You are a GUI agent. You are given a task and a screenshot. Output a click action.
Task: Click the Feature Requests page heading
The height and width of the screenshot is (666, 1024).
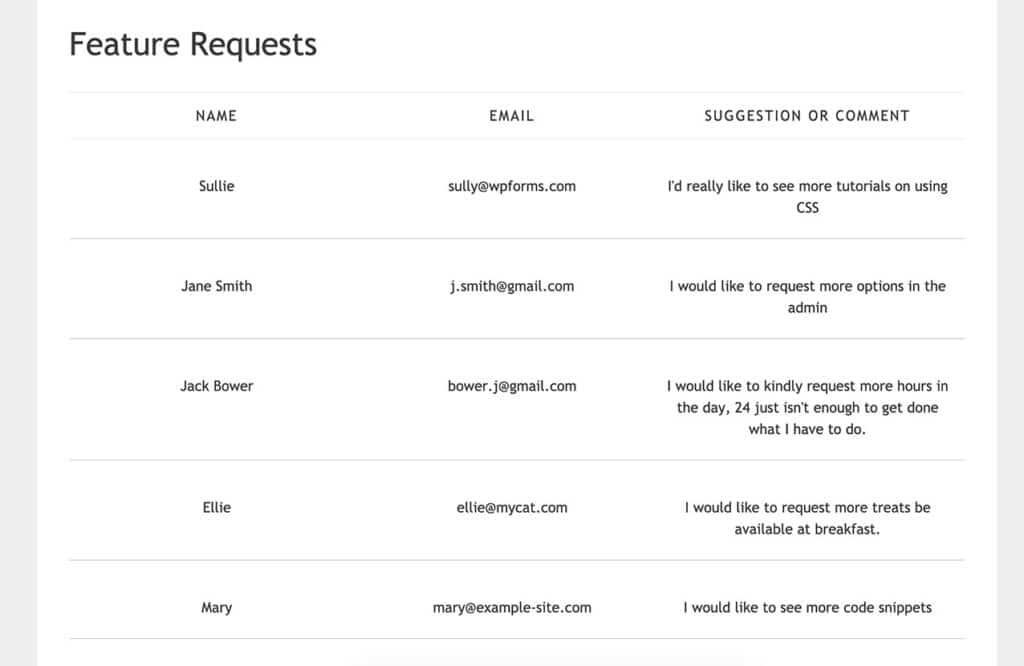[x=193, y=45]
